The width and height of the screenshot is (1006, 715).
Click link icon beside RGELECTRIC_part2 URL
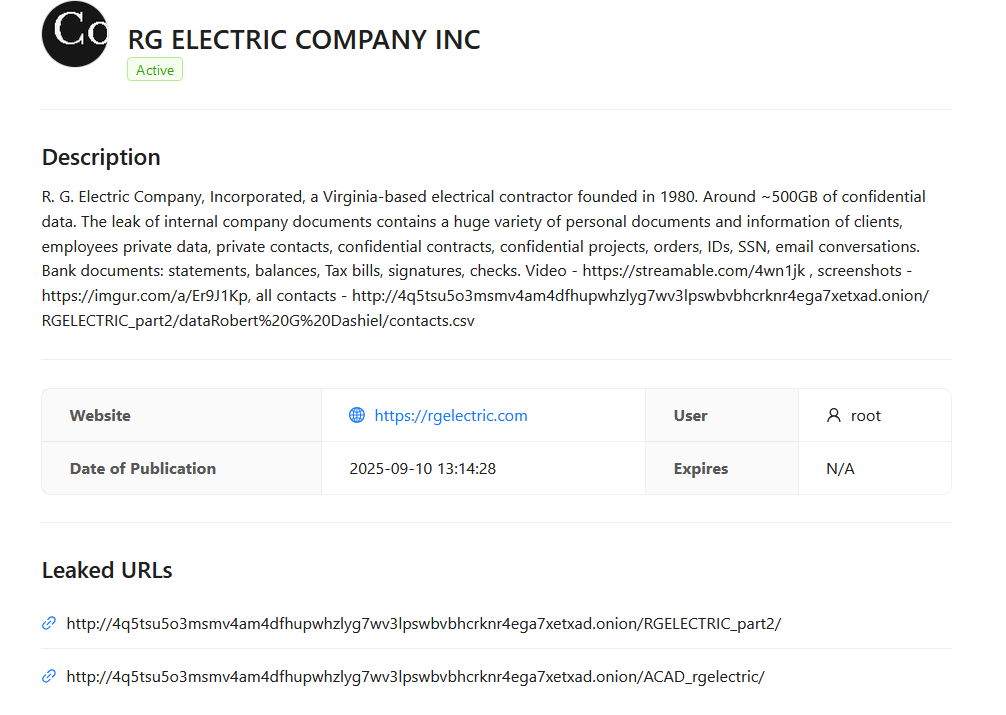pos(49,623)
